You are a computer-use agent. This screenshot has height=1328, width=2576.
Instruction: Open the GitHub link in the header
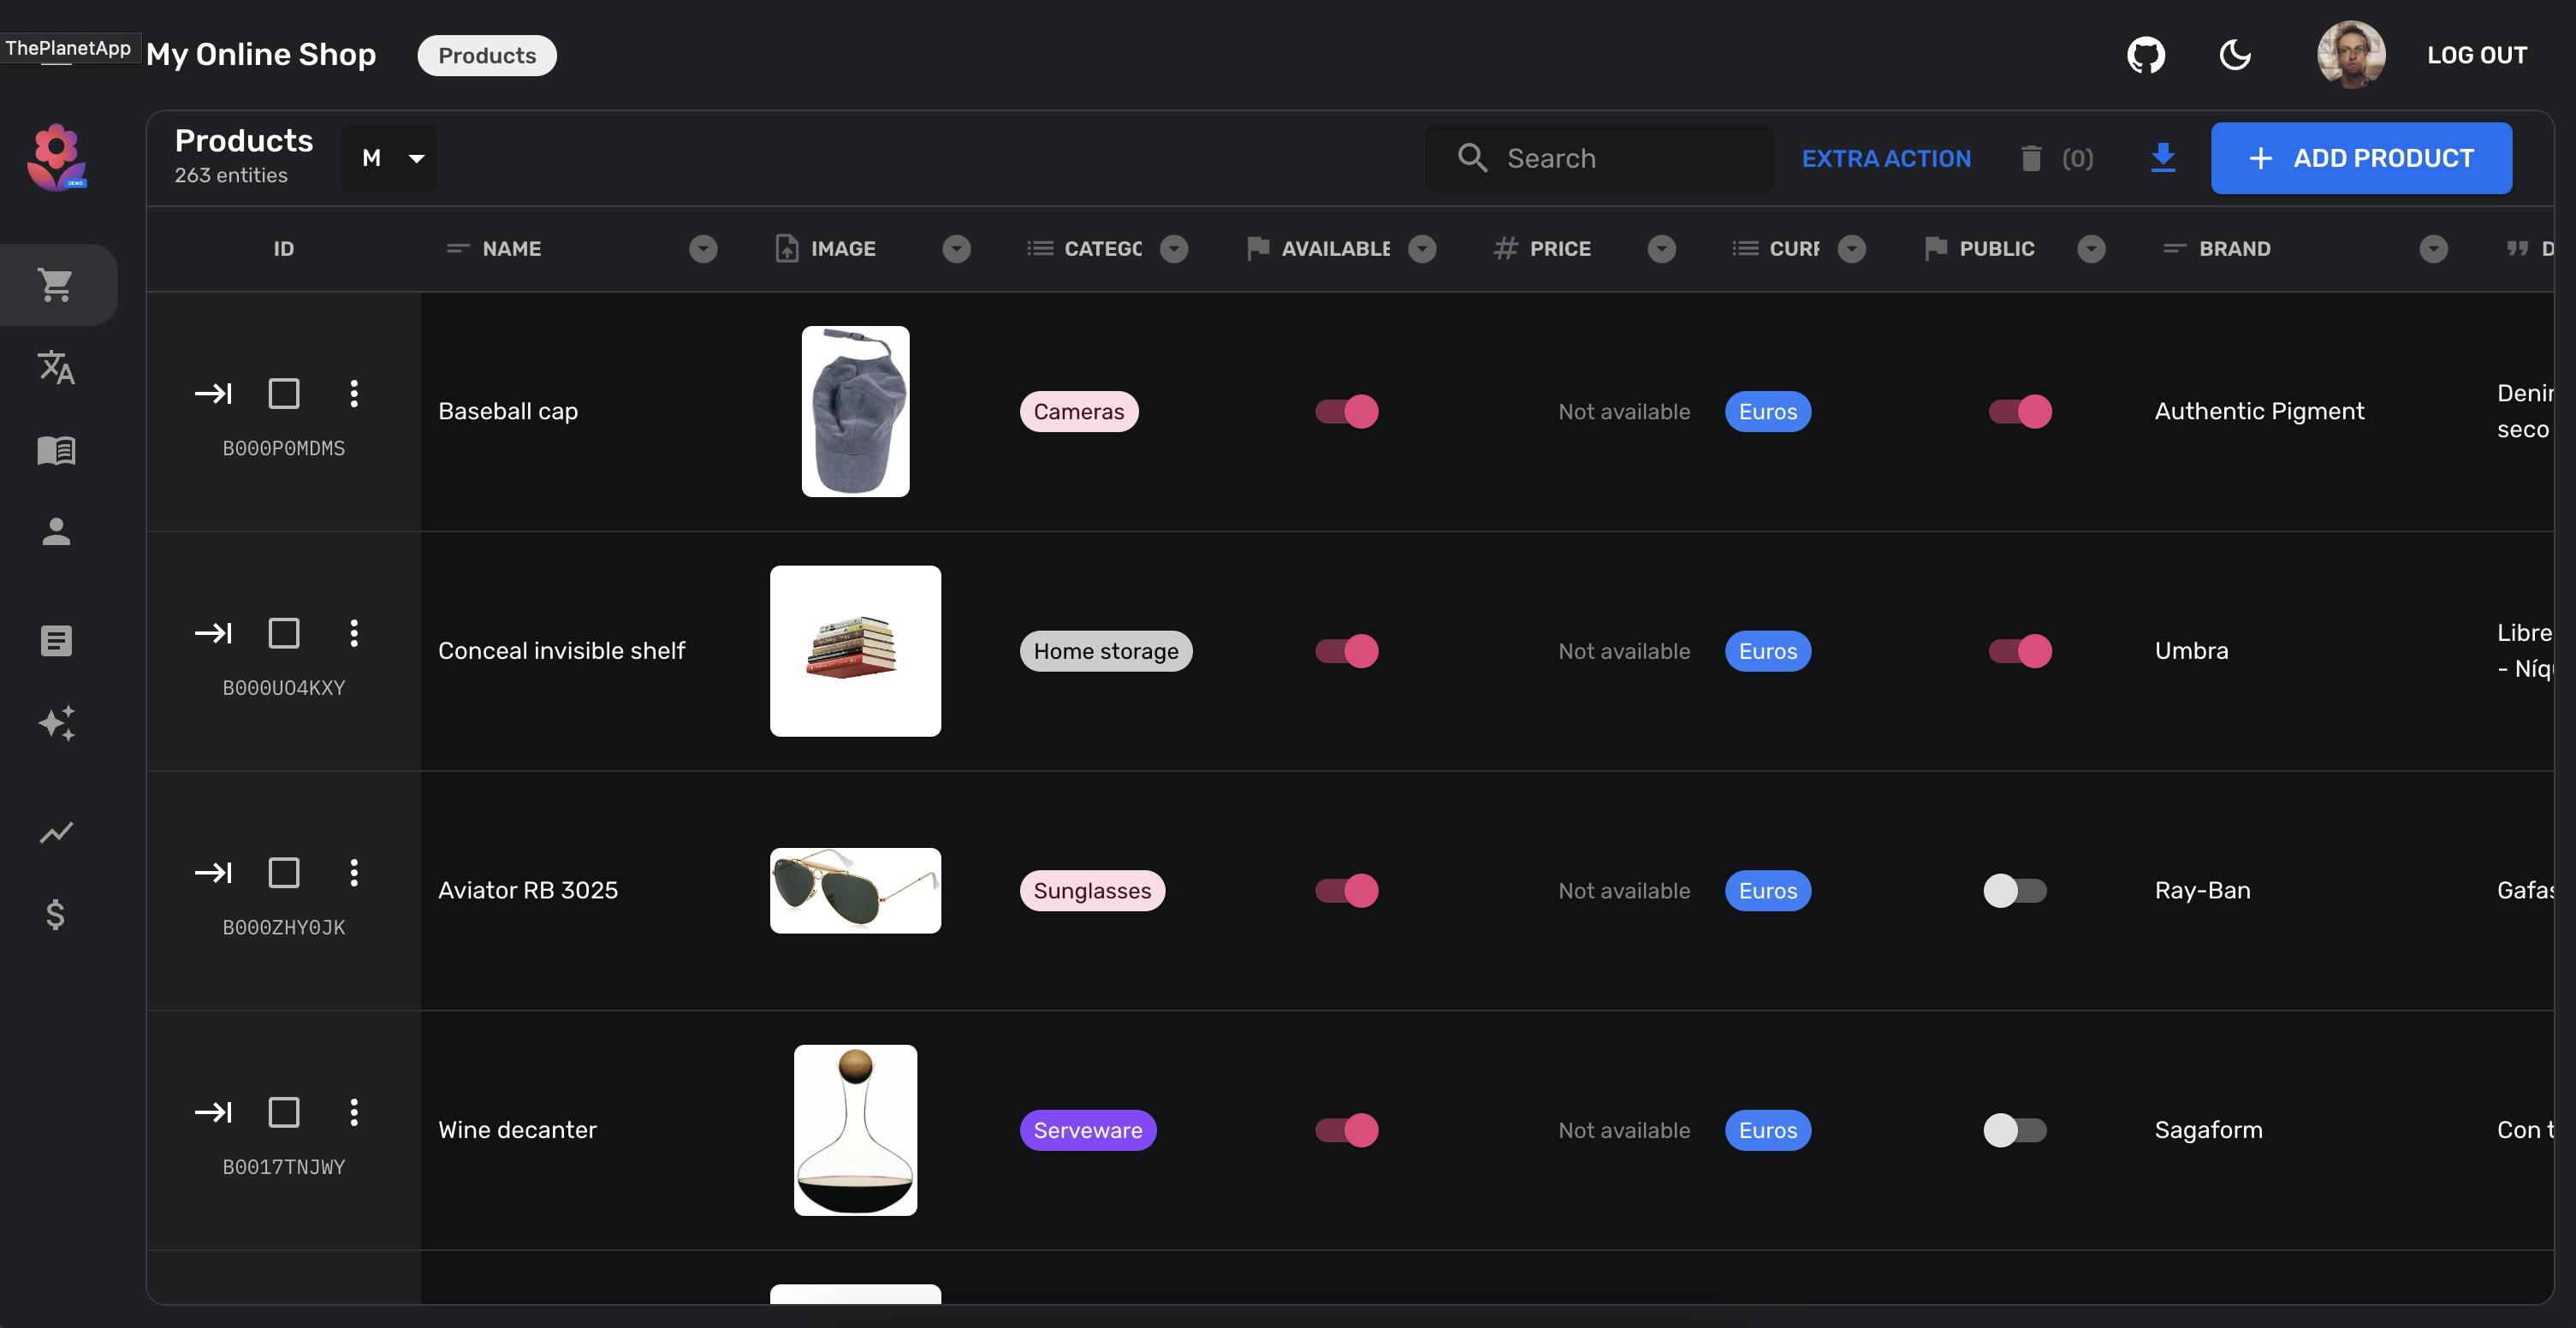click(2146, 55)
